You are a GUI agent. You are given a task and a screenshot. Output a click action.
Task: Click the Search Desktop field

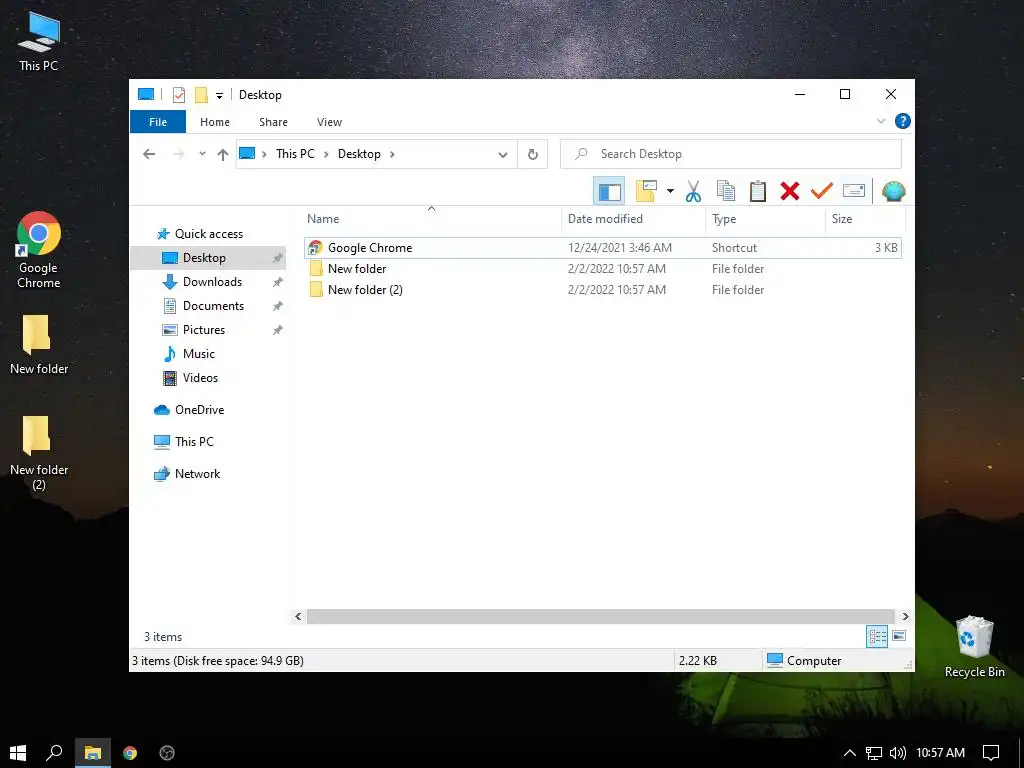(731, 154)
